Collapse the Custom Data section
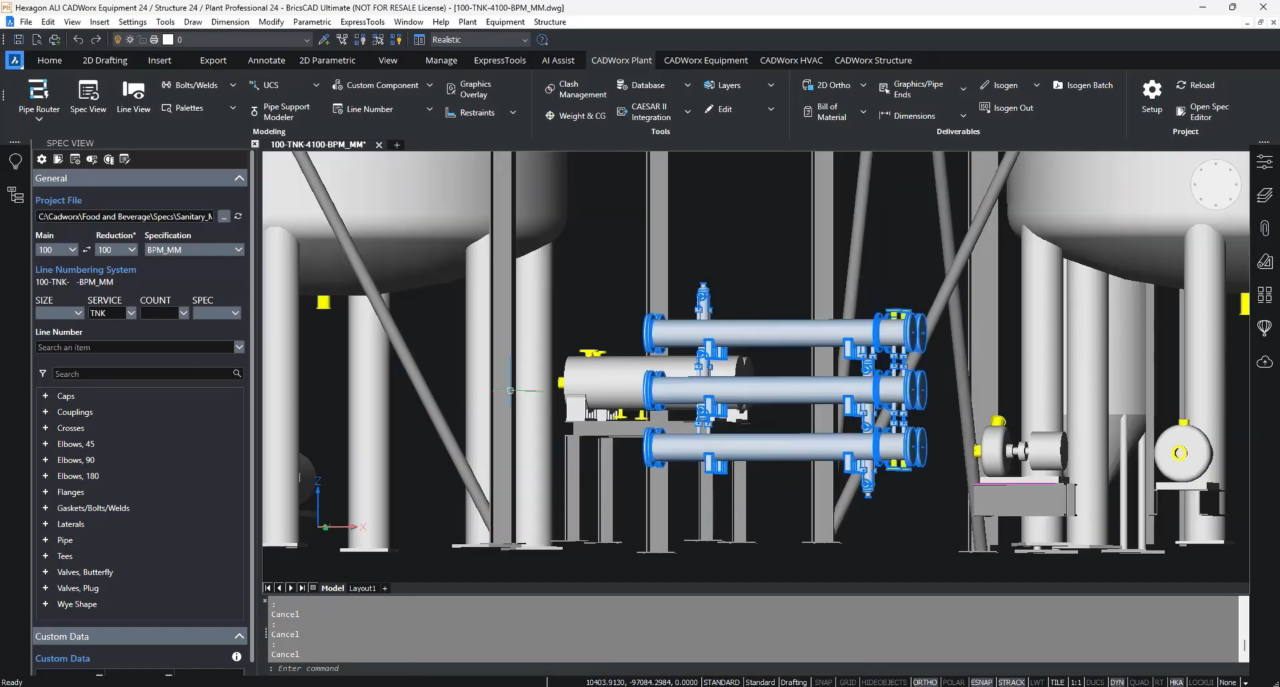The image size is (1280, 687). (239, 636)
